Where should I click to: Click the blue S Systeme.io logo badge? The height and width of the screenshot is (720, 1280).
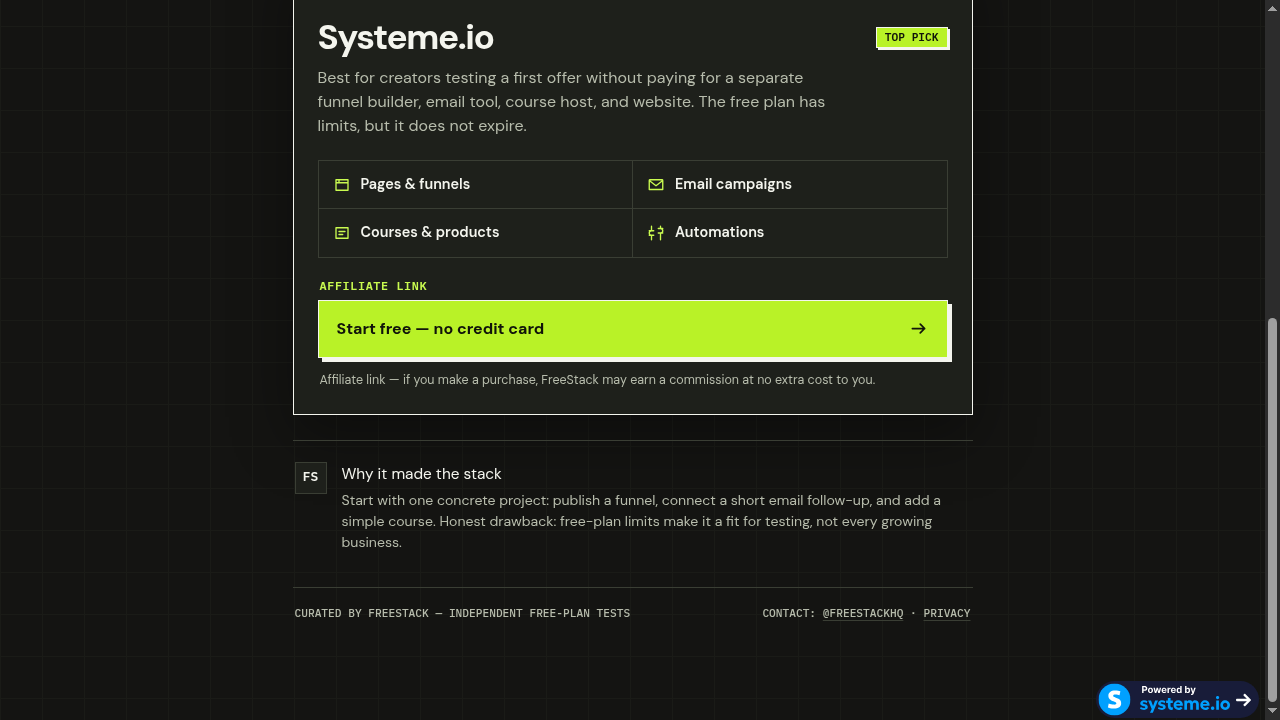click(x=1114, y=699)
